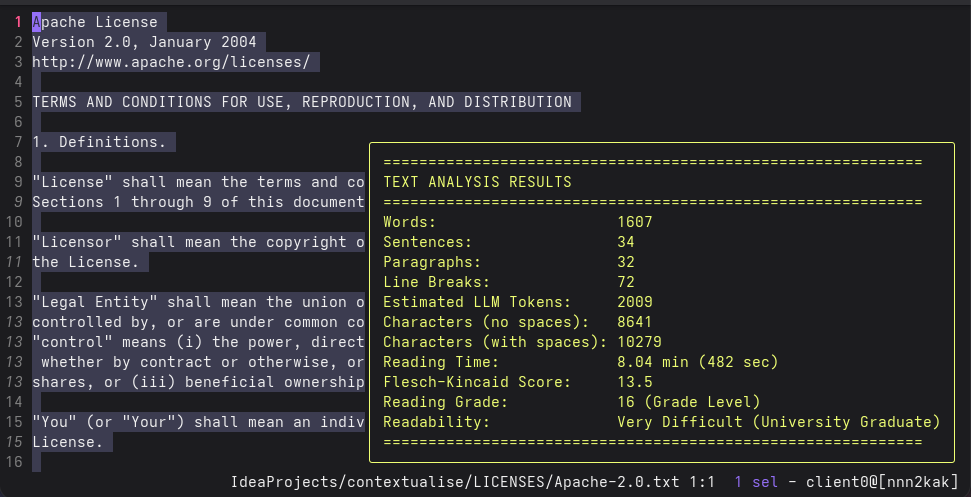The width and height of the screenshot is (971, 497).
Task: Click the line 'shares, or (iii) beneficial'
Action: click(x=198, y=382)
